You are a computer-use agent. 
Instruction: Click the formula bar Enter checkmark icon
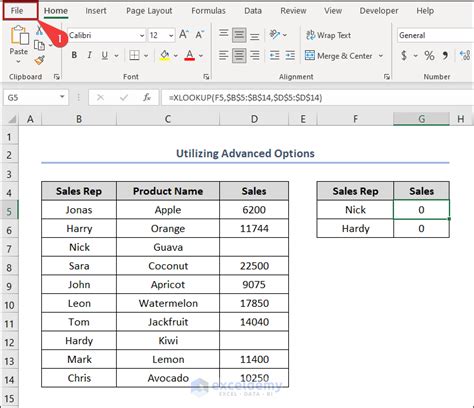(124, 97)
